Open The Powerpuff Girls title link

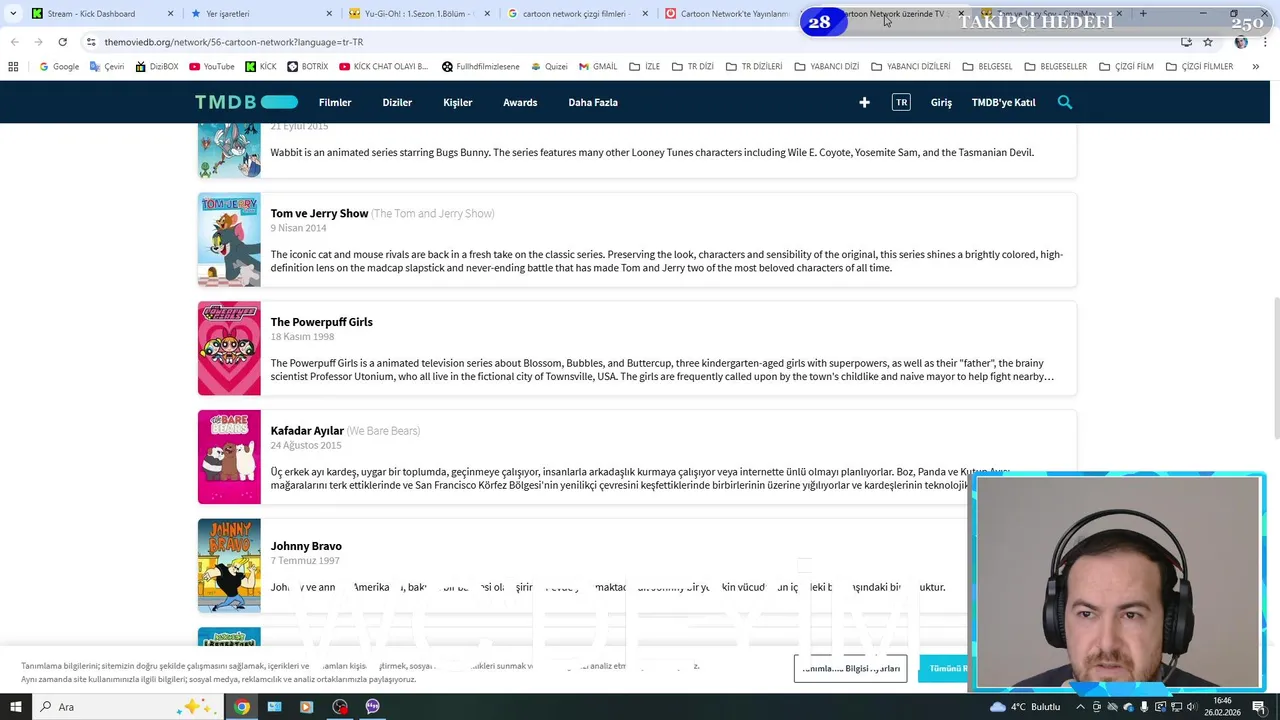tap(321, 321)
